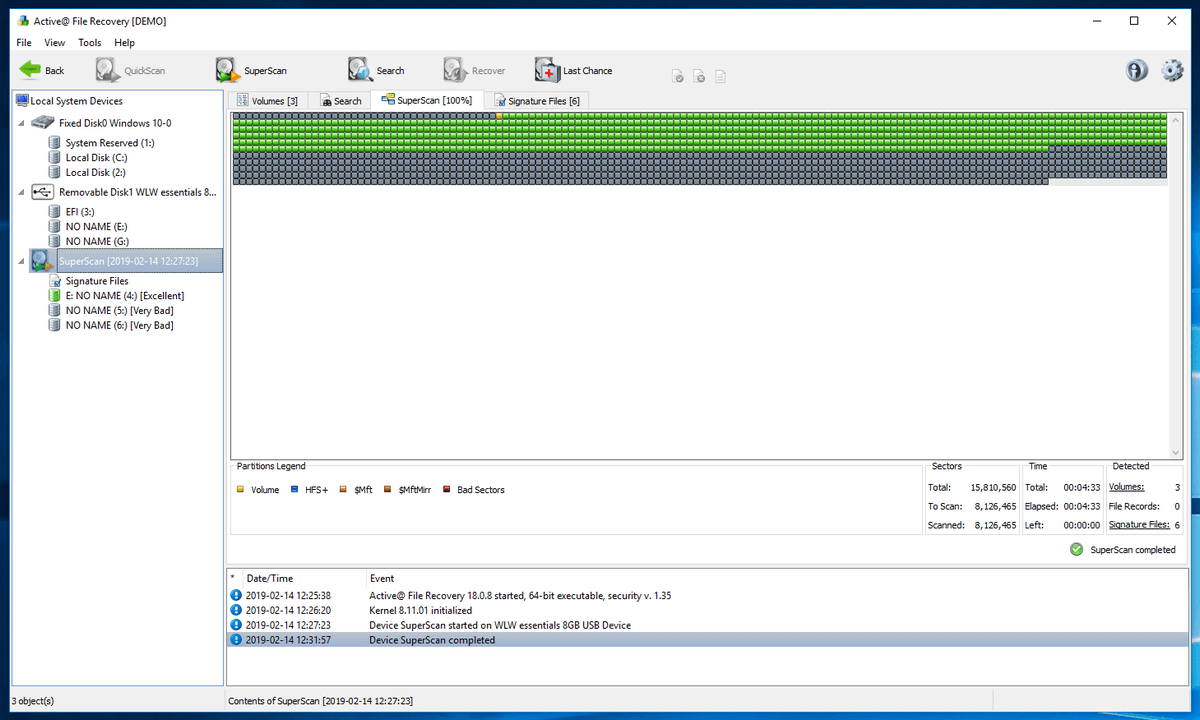Image resolution: width=1200 pixels, height=720 pixels.
Task: Open settings with the gear icon
Action: tap(1172, 70)
